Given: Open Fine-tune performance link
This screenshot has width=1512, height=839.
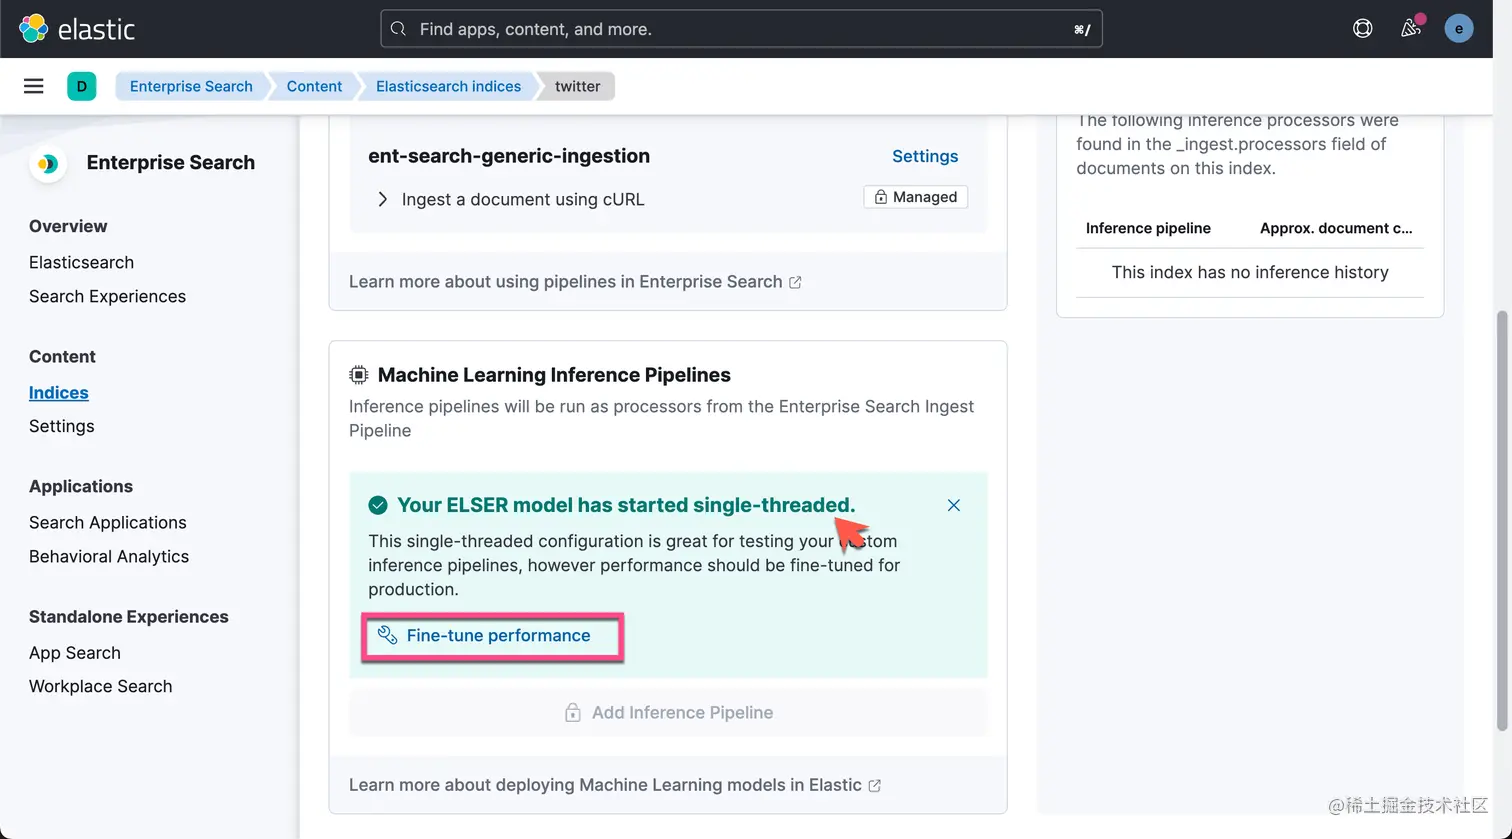Looking at the screenshot, I should tap(498, 635).
